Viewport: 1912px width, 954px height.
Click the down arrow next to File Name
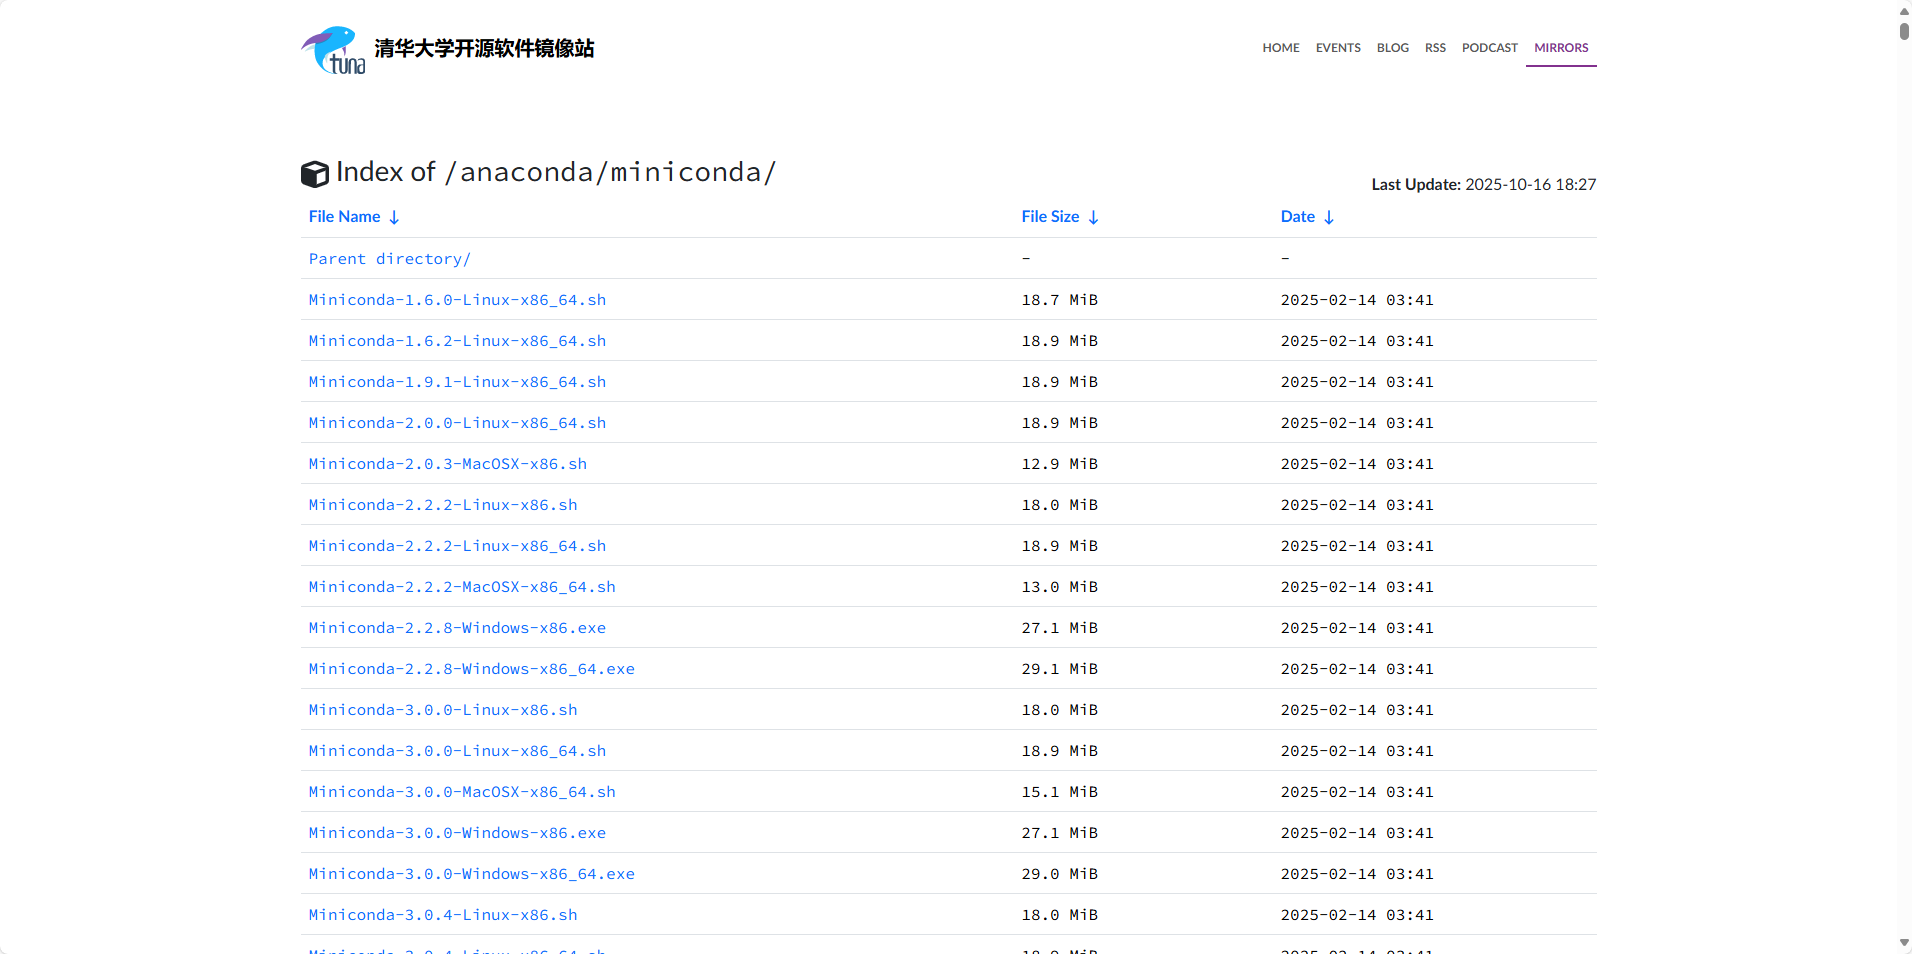[394, 217]
